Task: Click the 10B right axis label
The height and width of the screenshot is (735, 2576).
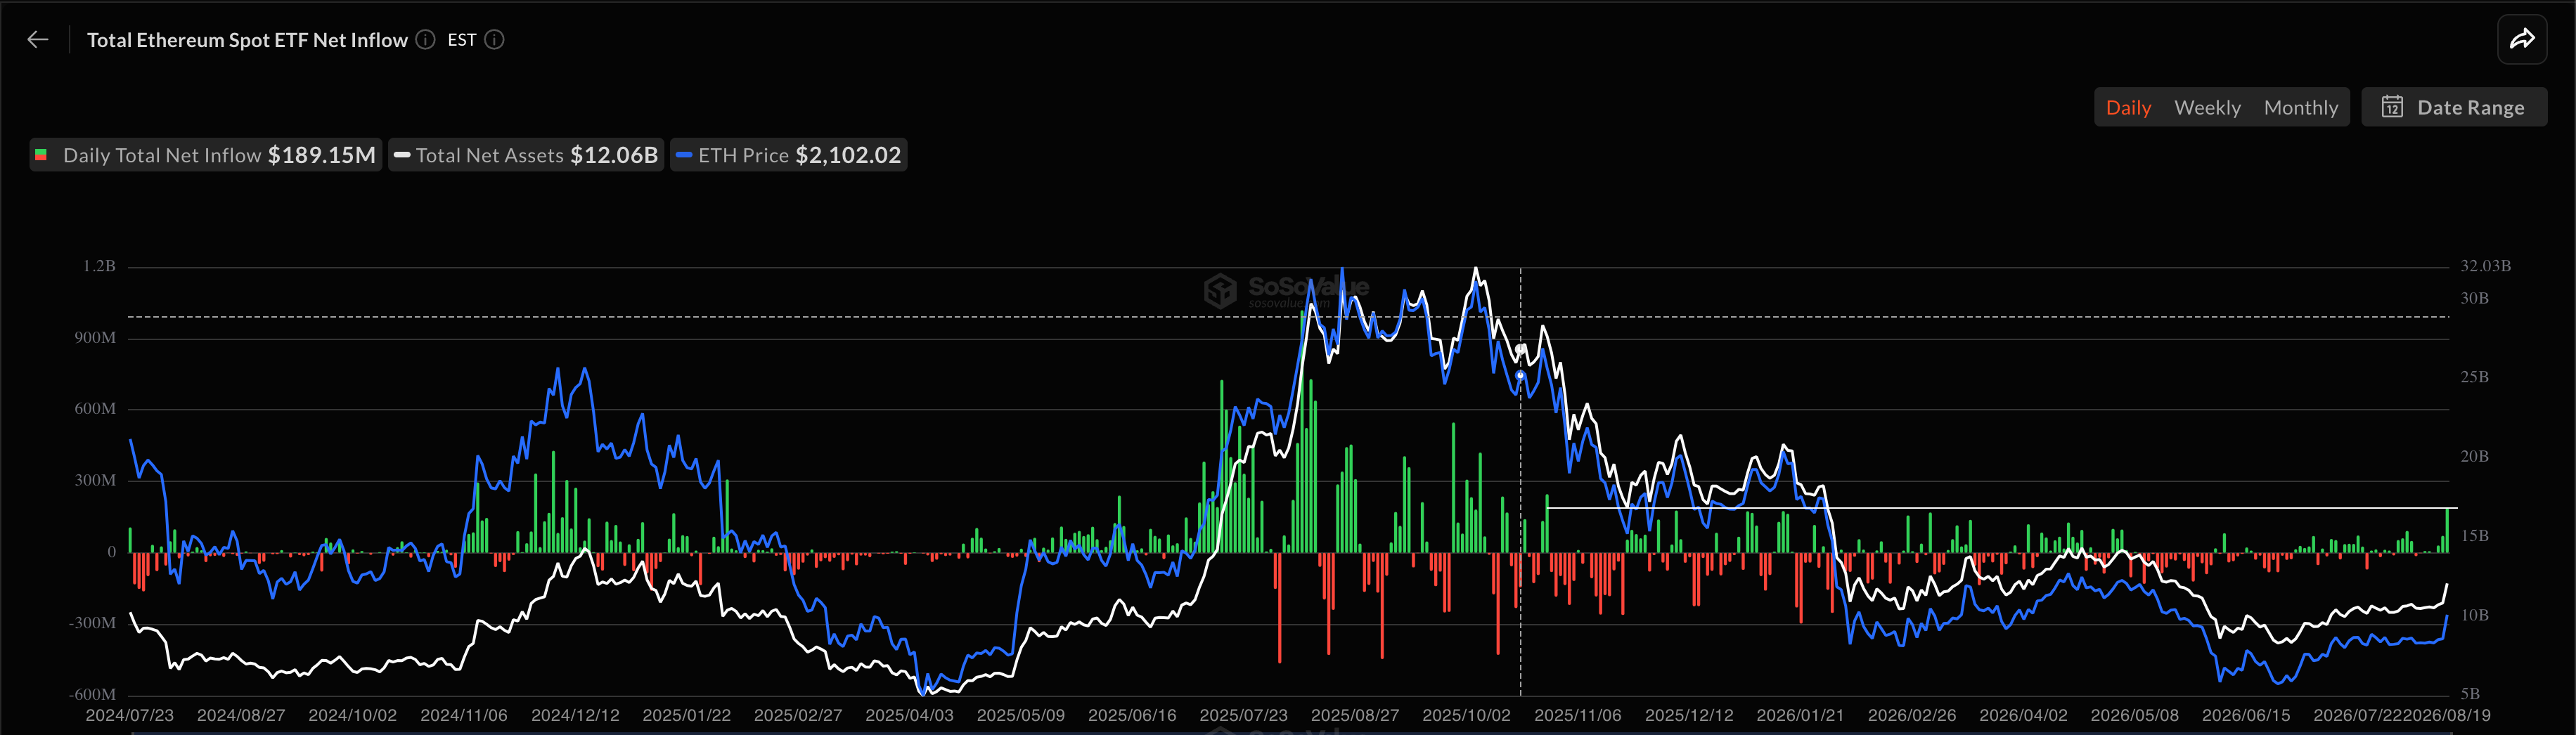Action: click(x=2474, y=615)
